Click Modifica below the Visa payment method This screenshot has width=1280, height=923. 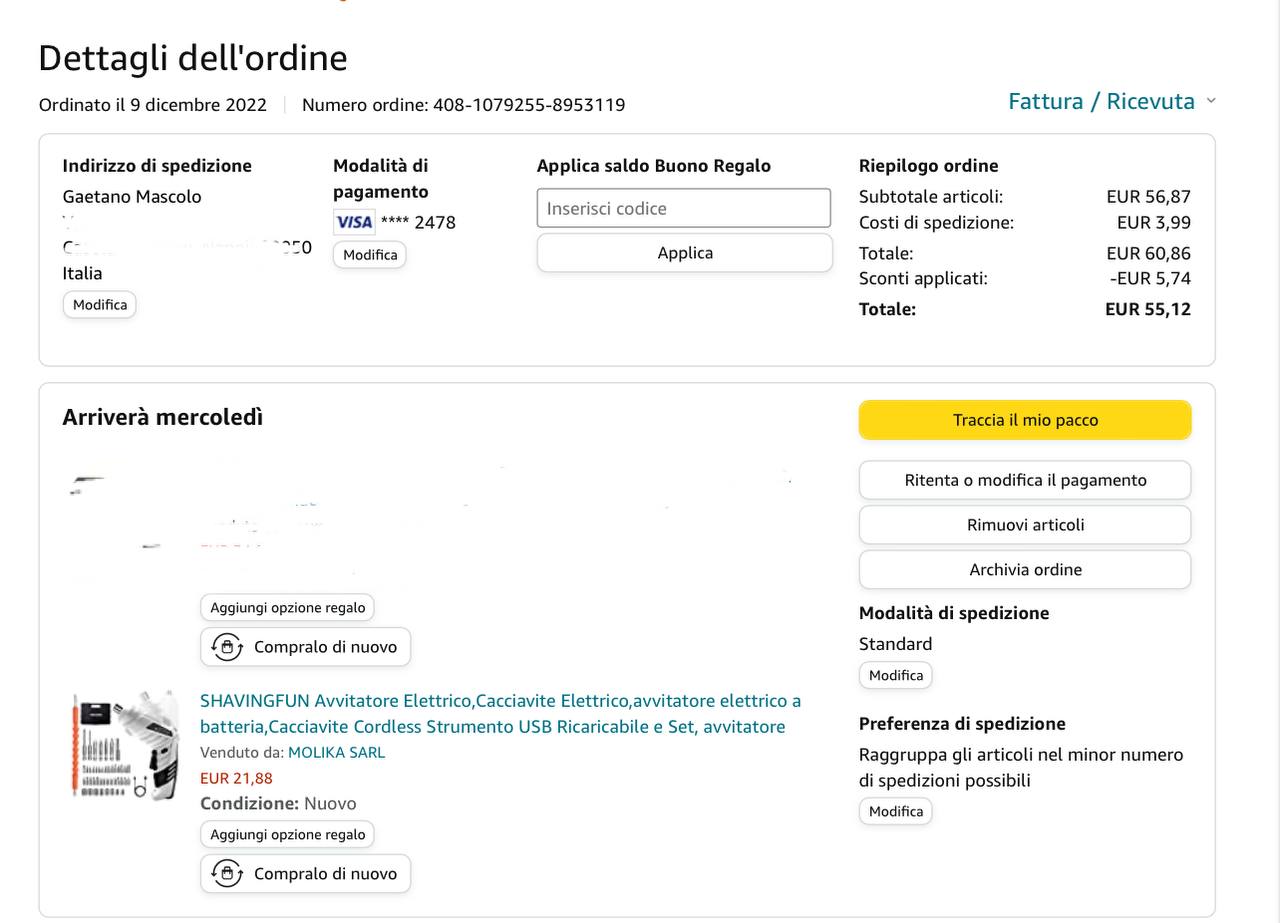pyautogui.click(x=370, y=255)
